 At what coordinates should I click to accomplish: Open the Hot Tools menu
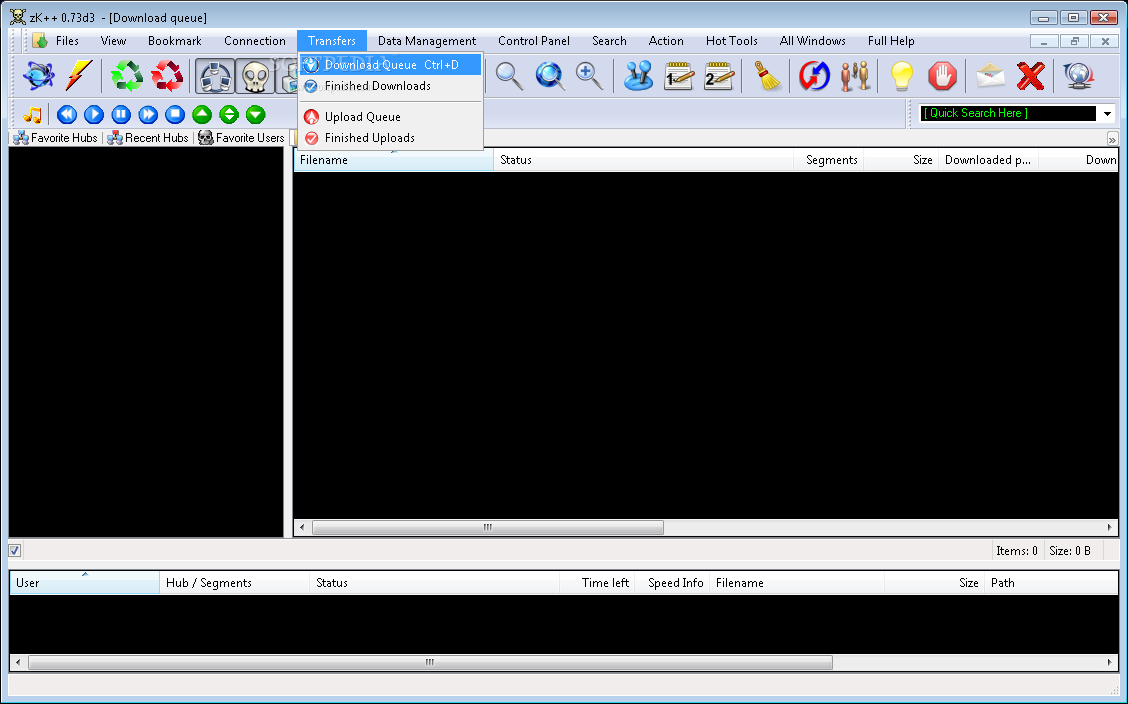click(x=732, y=41)
